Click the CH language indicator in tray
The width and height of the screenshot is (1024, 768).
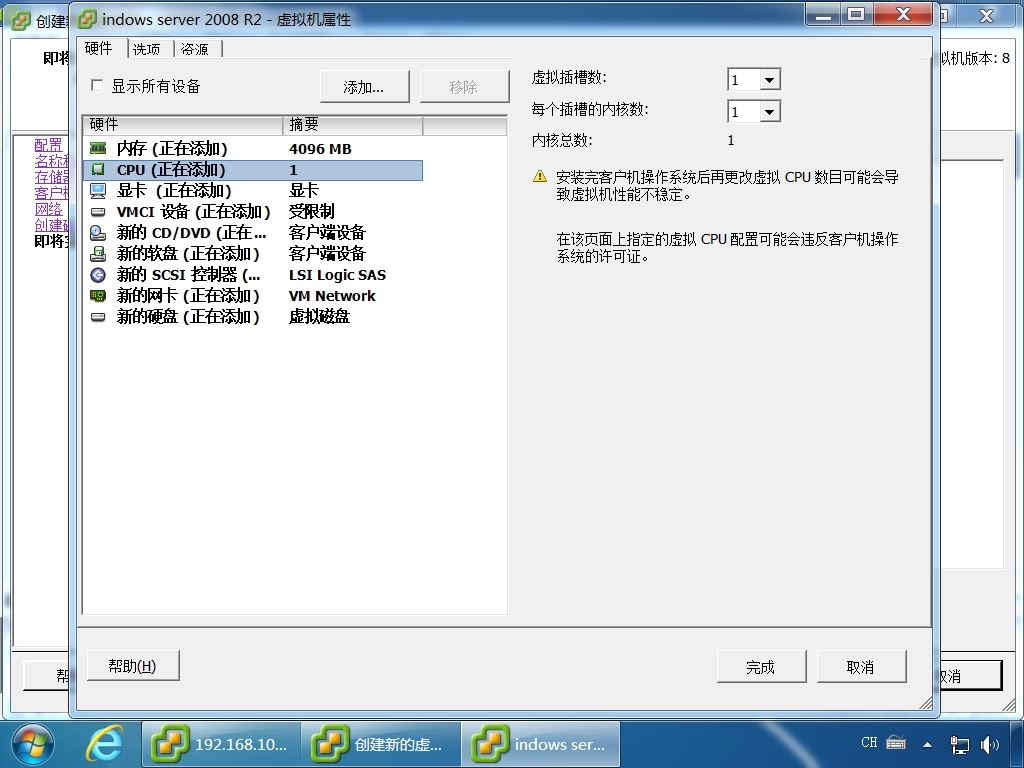[x=869, y=743]
